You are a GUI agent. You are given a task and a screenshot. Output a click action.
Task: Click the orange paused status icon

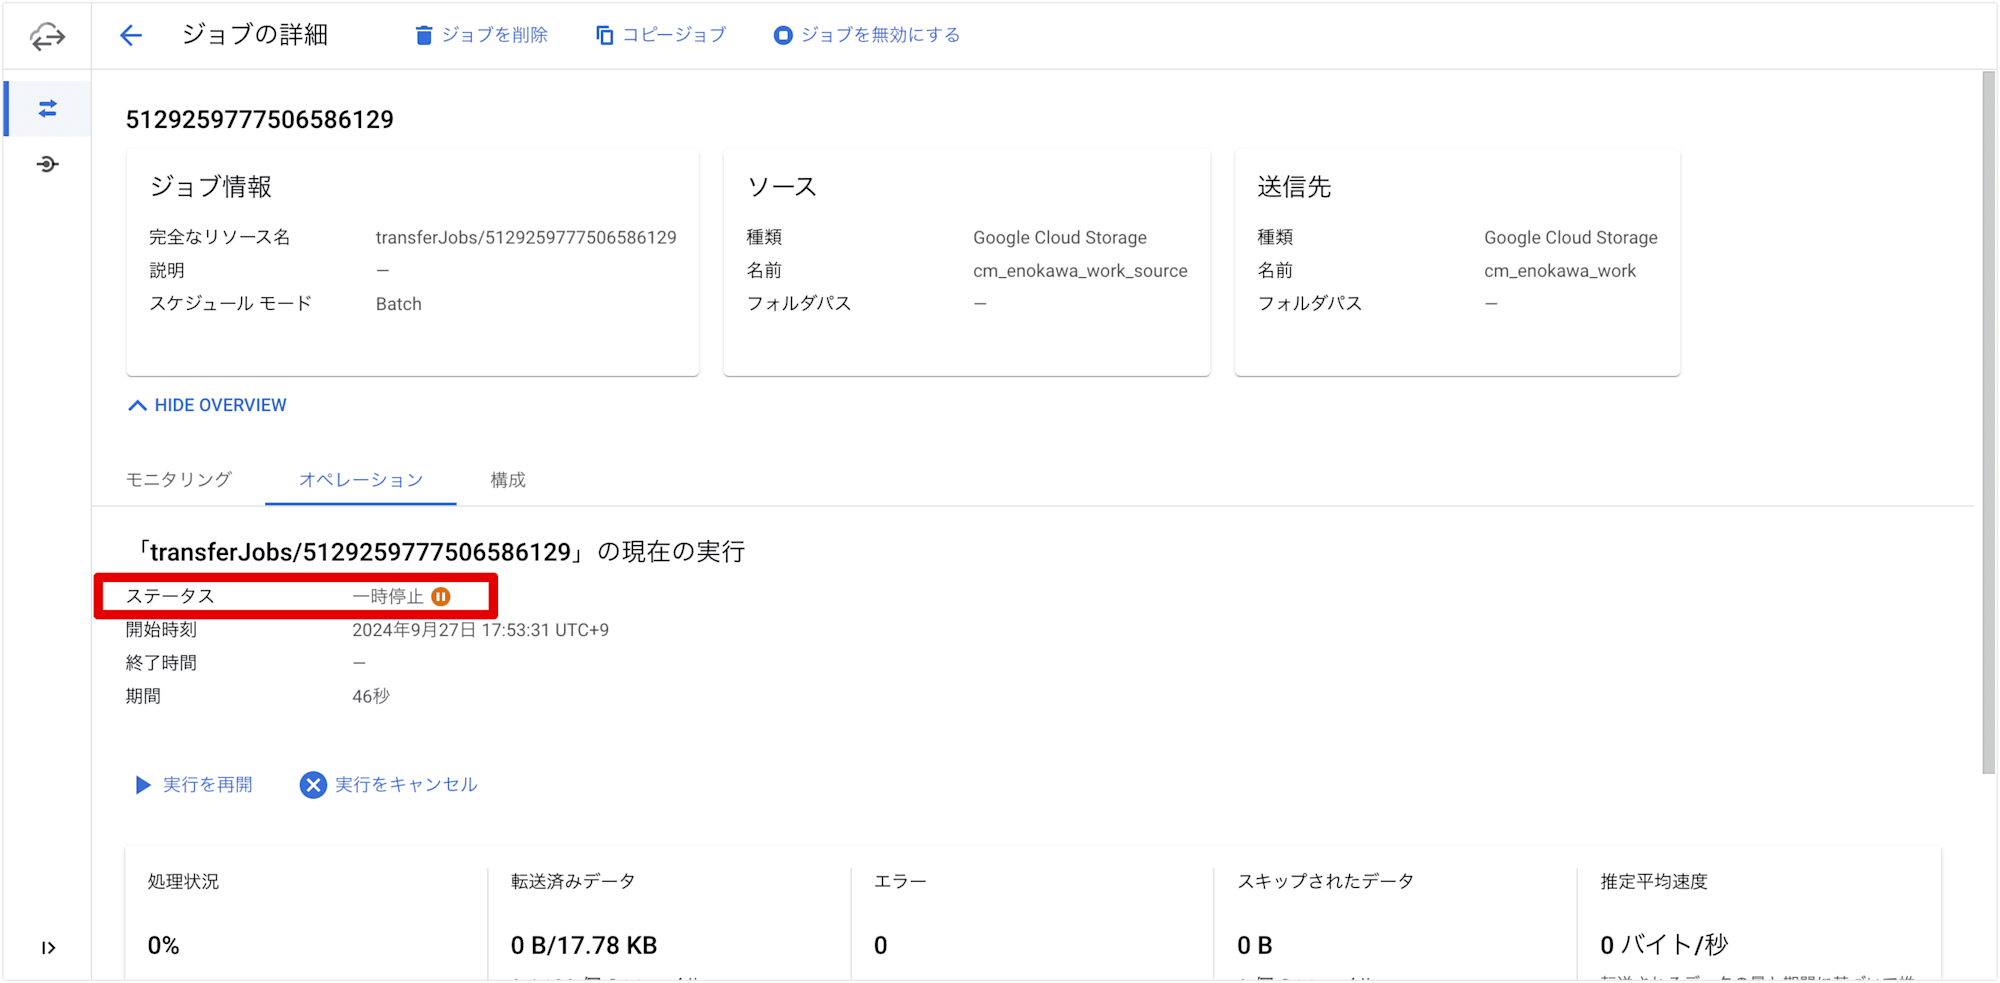(x=441, y=597)
